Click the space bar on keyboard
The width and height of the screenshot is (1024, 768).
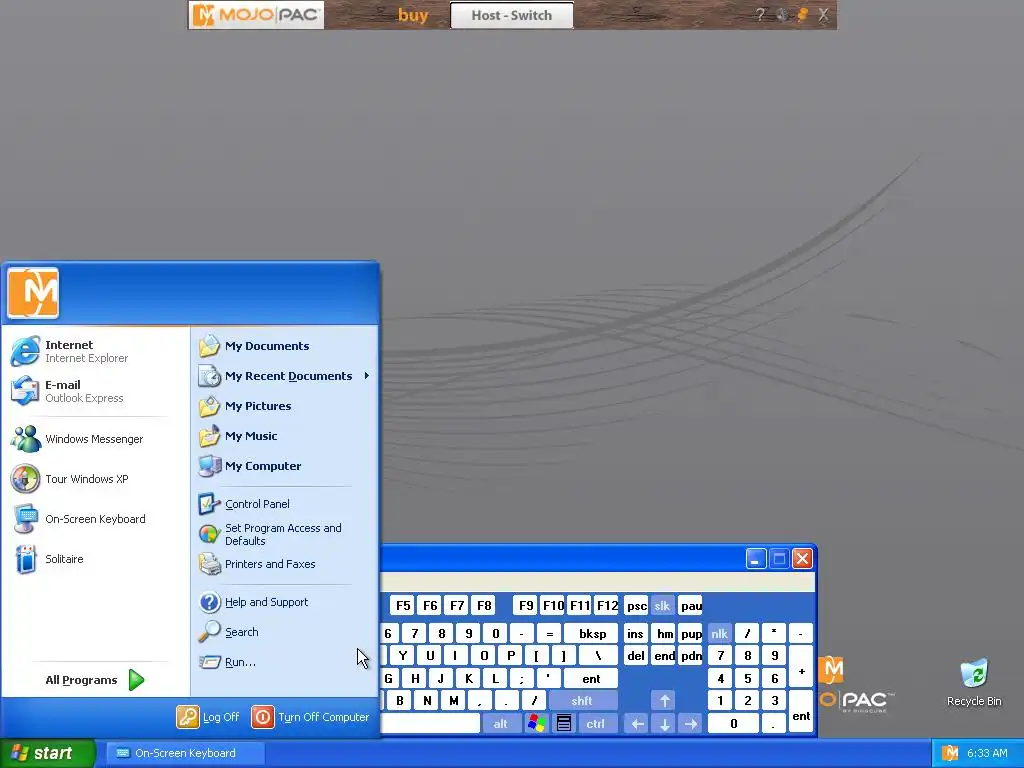(x=430, y=724)
